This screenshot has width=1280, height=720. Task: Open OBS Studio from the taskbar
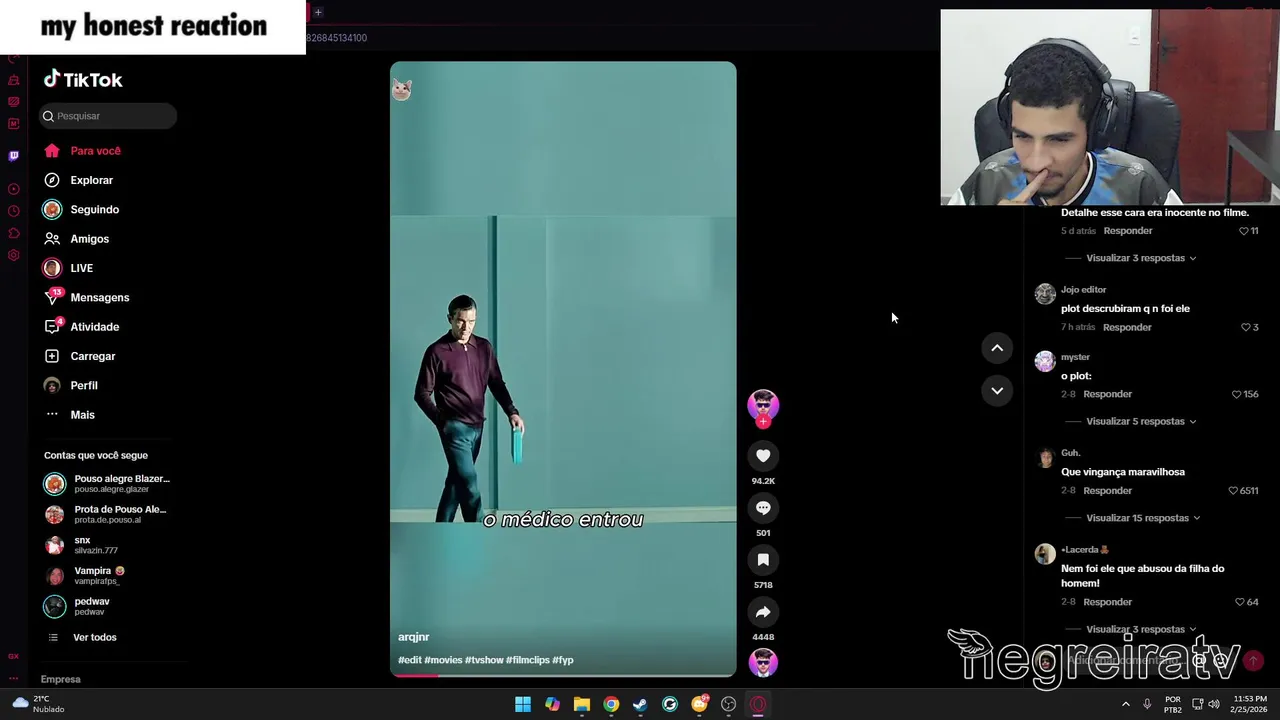point(729,704)
